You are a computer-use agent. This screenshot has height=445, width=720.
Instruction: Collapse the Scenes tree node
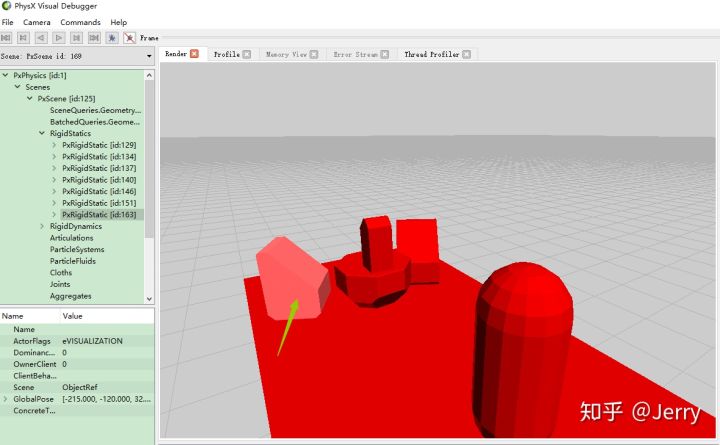pyautogui.click(x=17, y=86)
